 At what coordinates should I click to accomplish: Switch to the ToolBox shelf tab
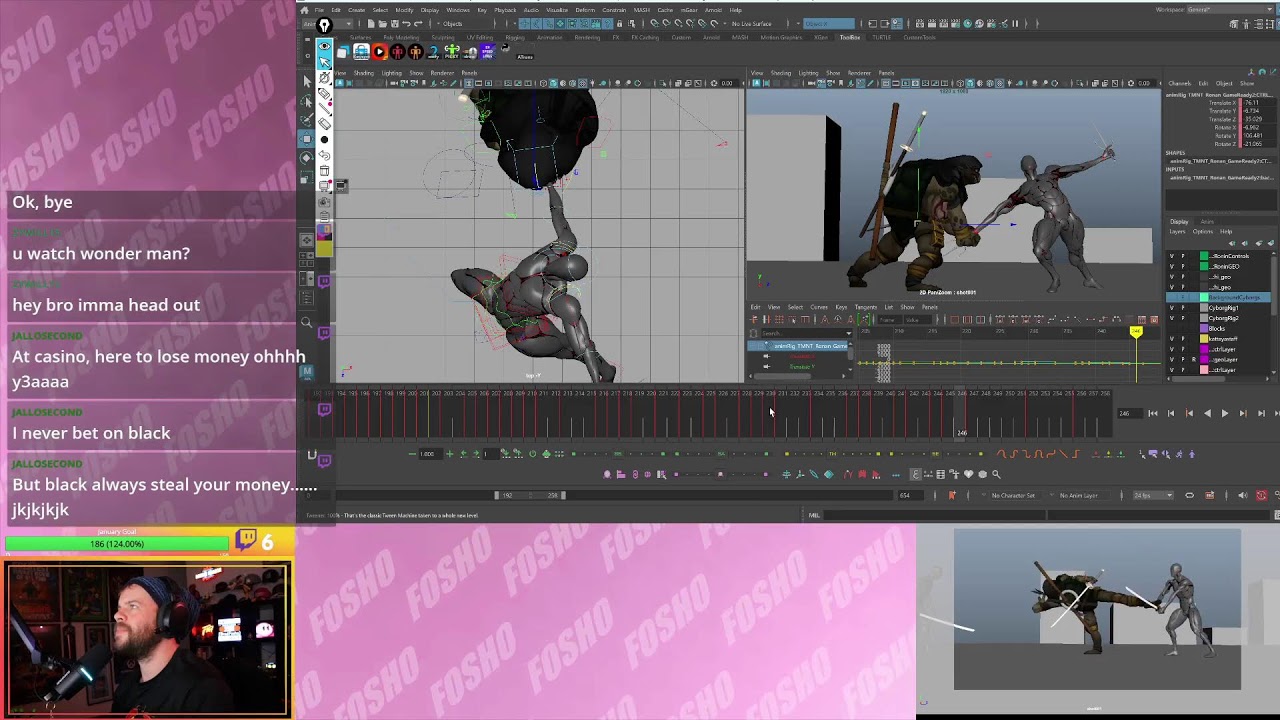click(x=850, y=38)
